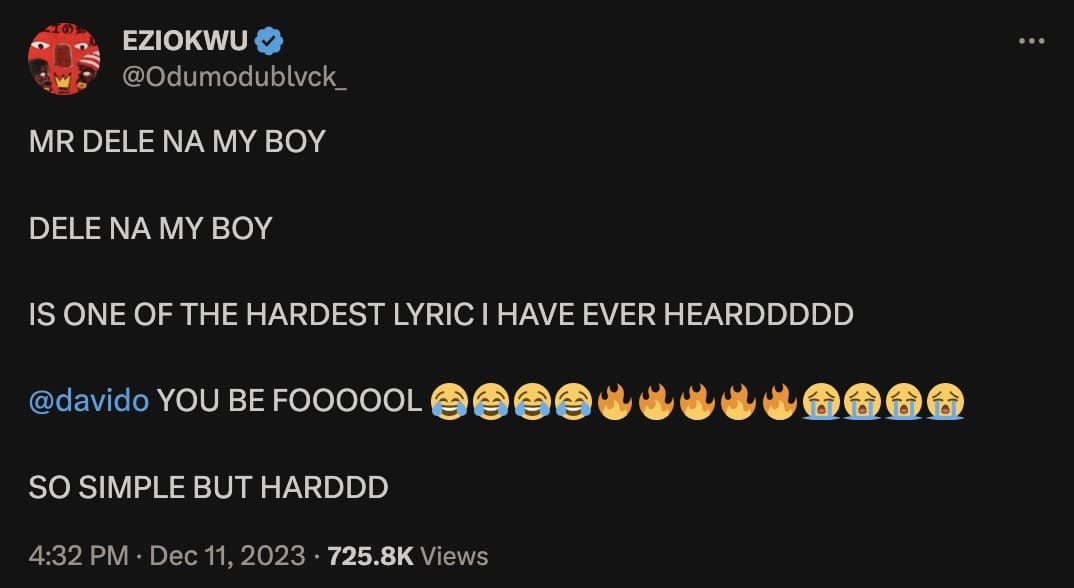Screen dimensions: 1074x588
Task: Open the 725.8K Views count
Action: point(408,556)
